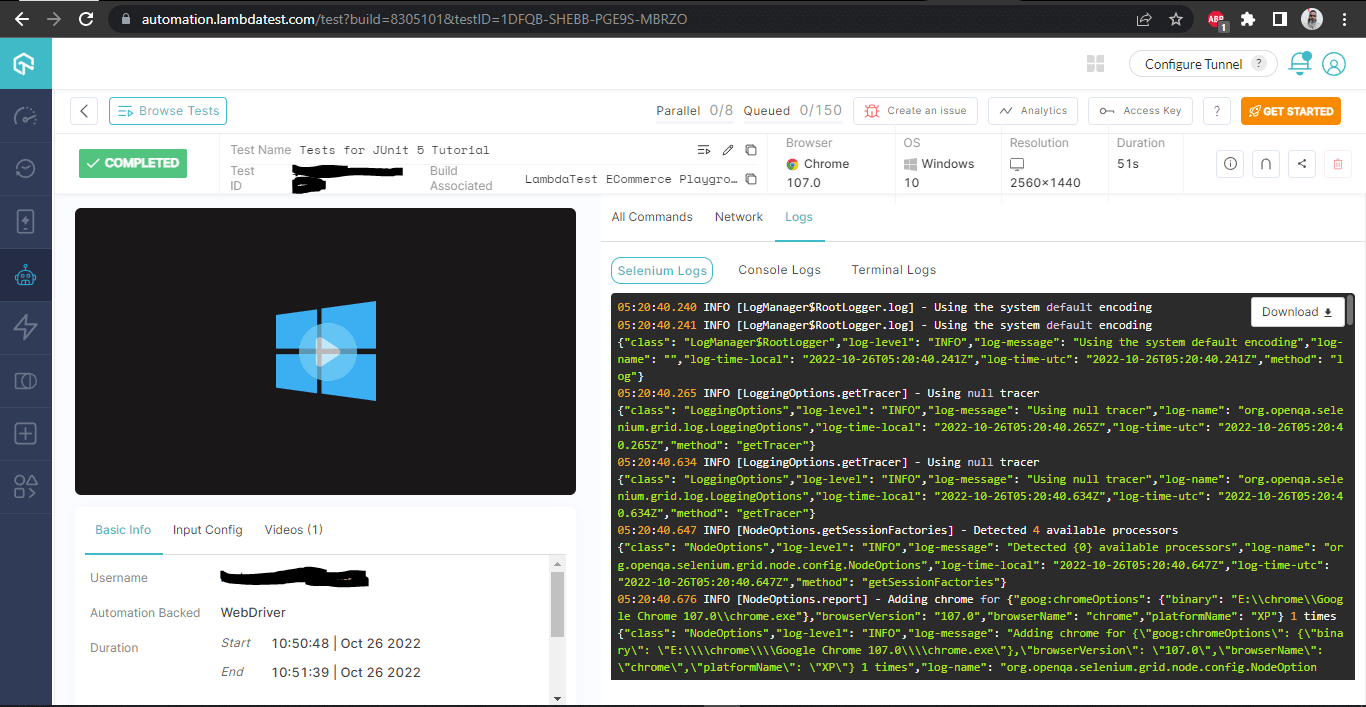Edit the test name using the pencil icon
Viewport: 1366px width, 707px height.
pyautogui.click(x=727, y=149)
